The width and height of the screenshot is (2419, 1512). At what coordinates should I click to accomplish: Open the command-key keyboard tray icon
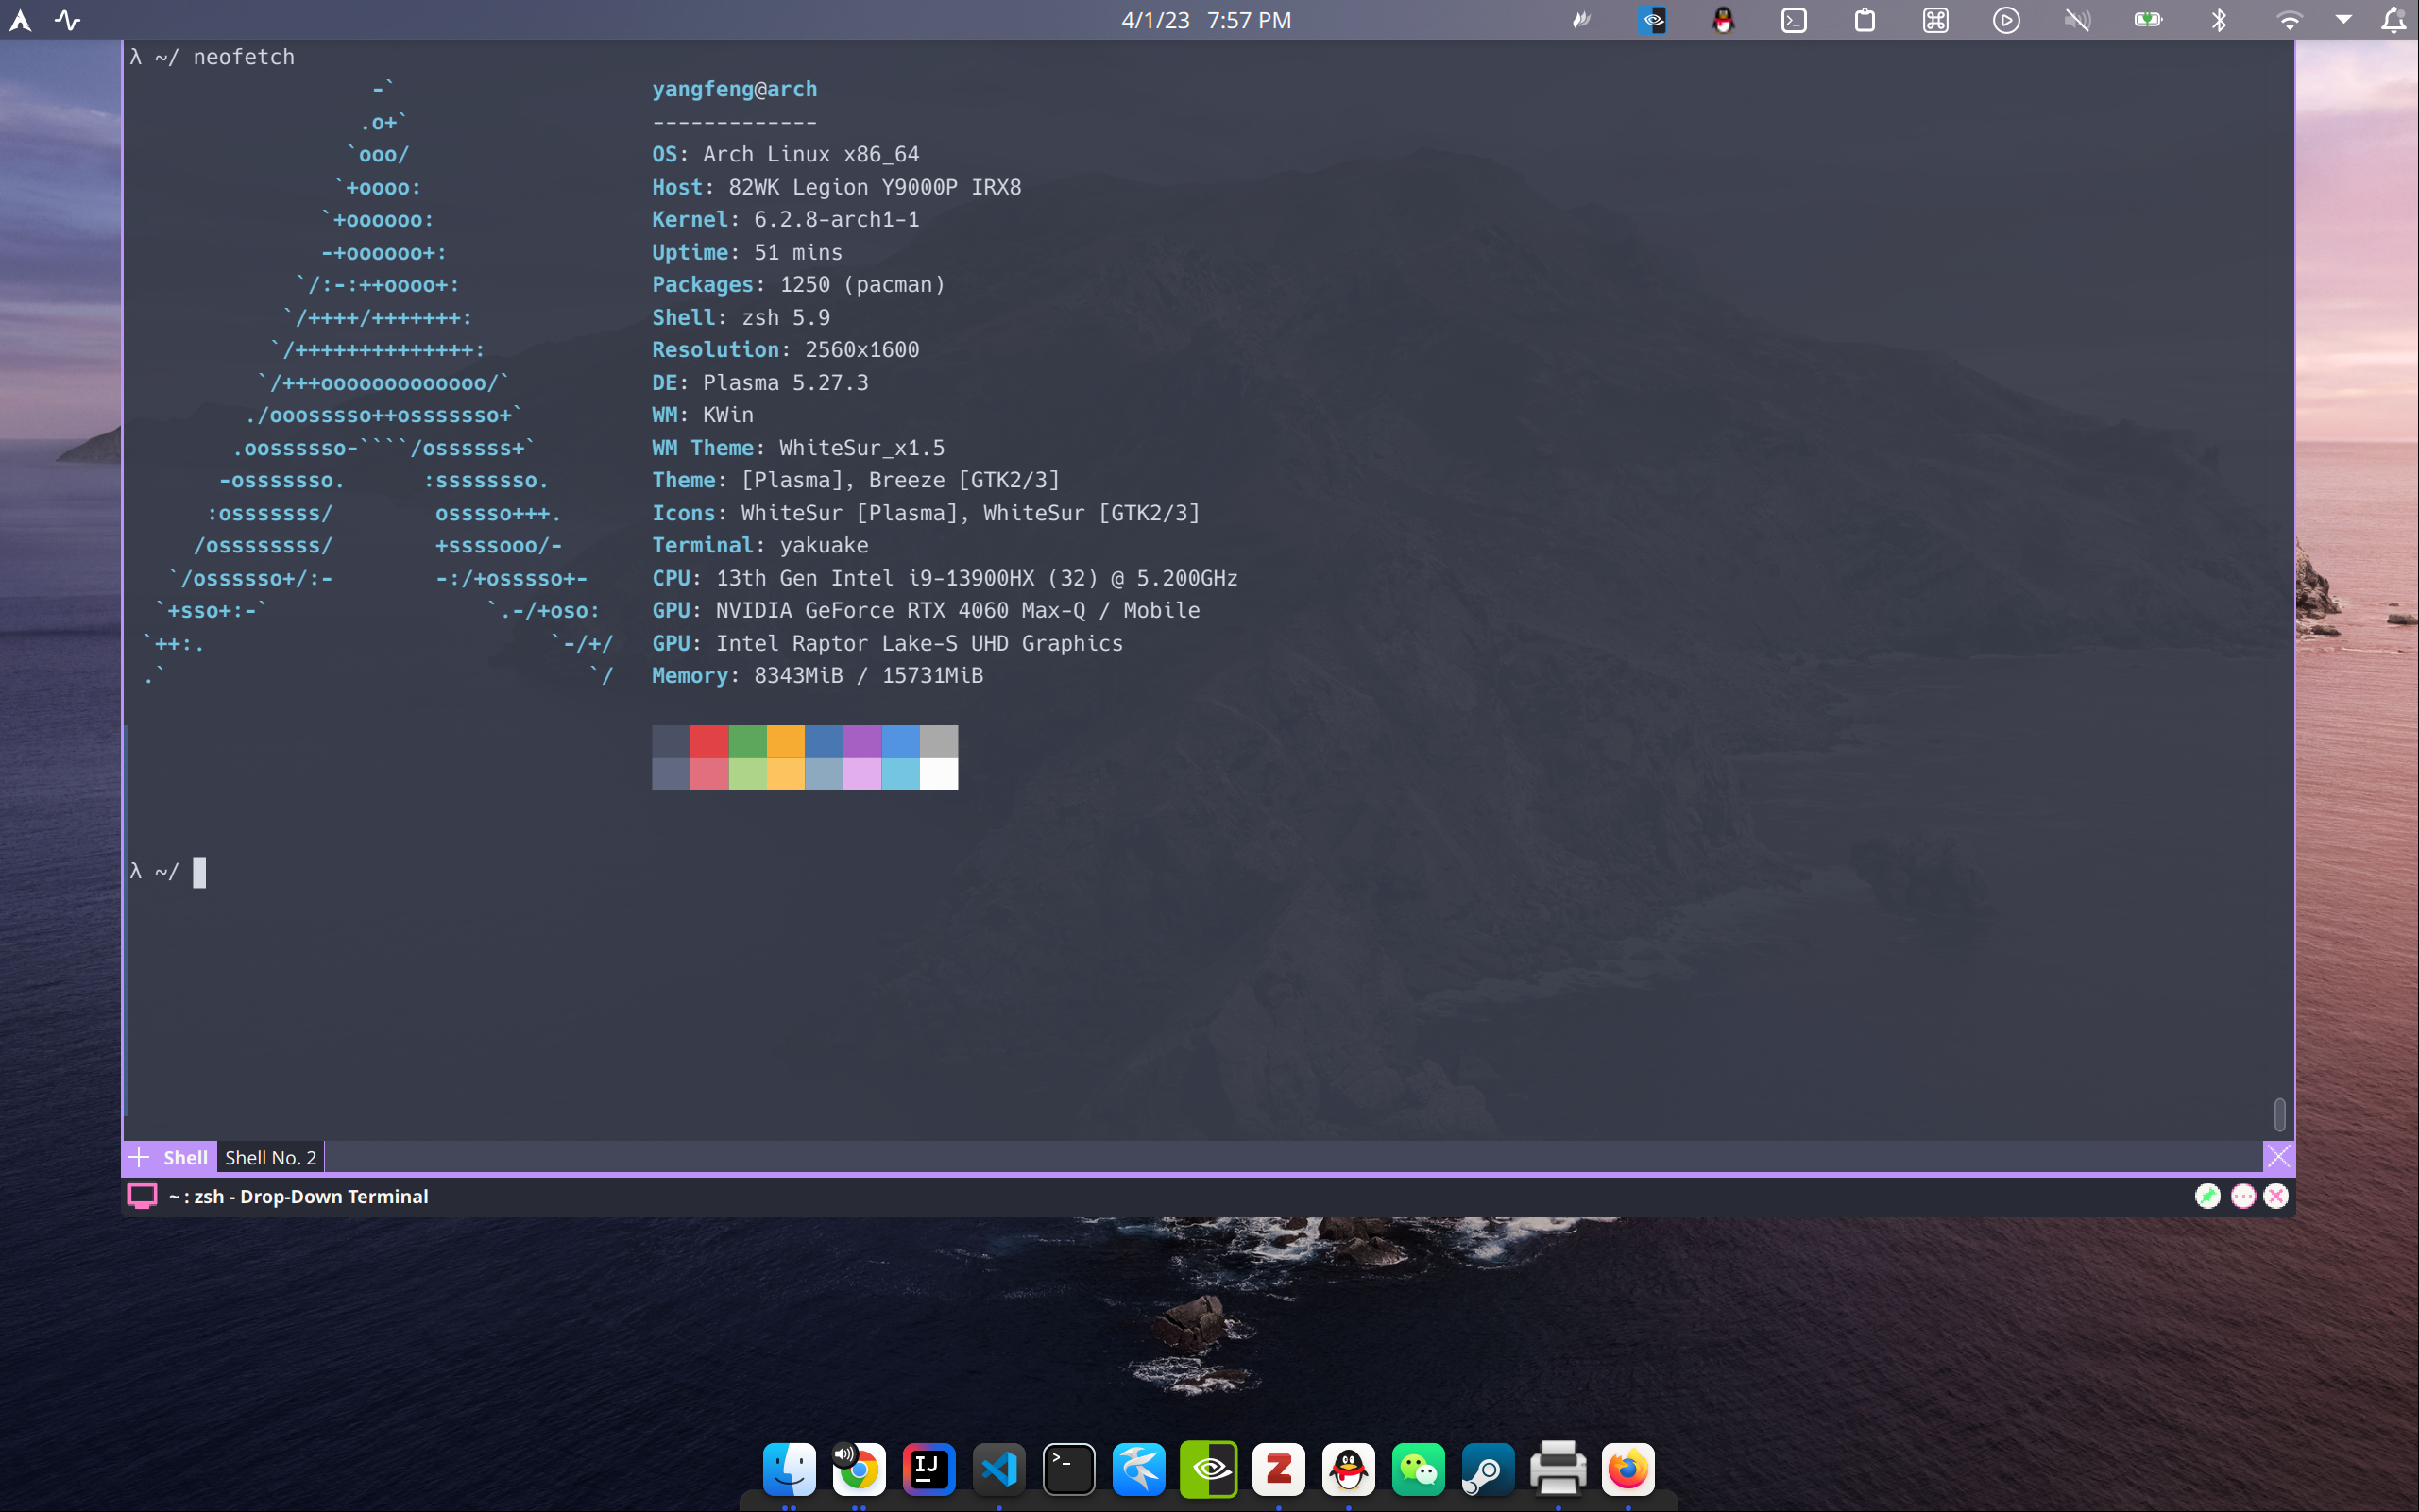pos(1935,20)
